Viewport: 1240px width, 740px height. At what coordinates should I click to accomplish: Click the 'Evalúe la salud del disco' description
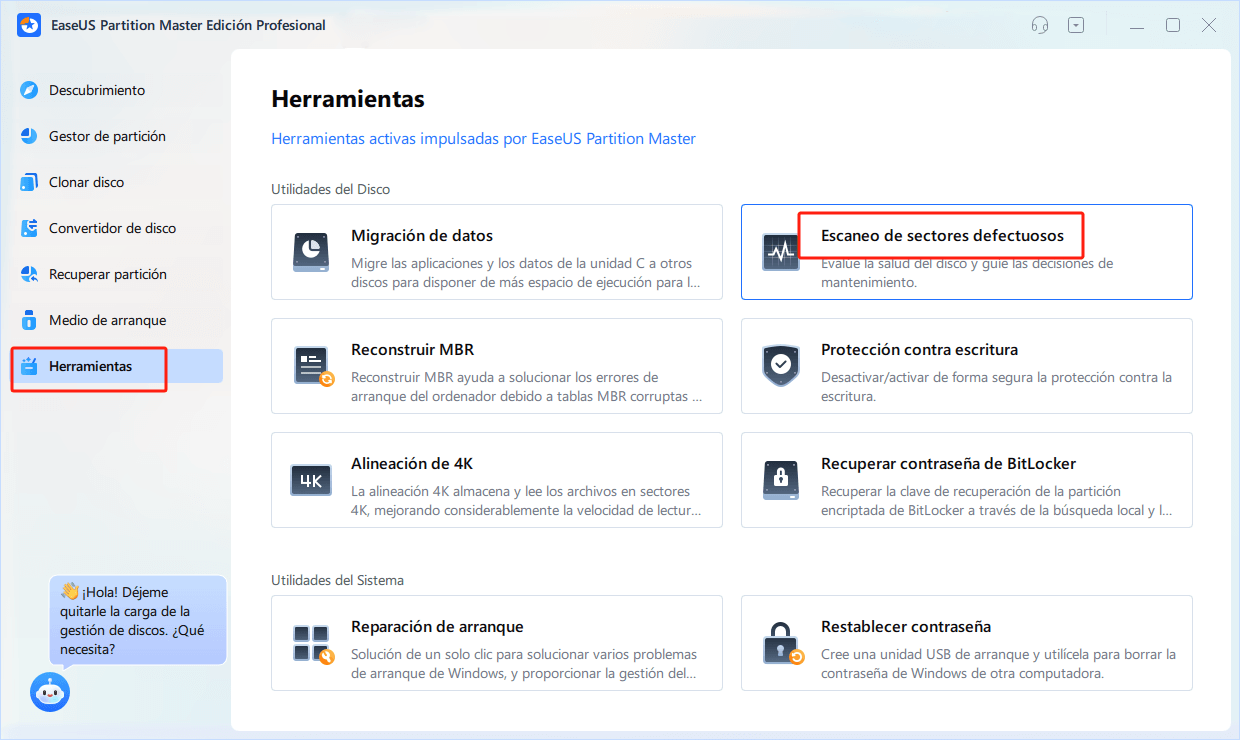[967, 273]
